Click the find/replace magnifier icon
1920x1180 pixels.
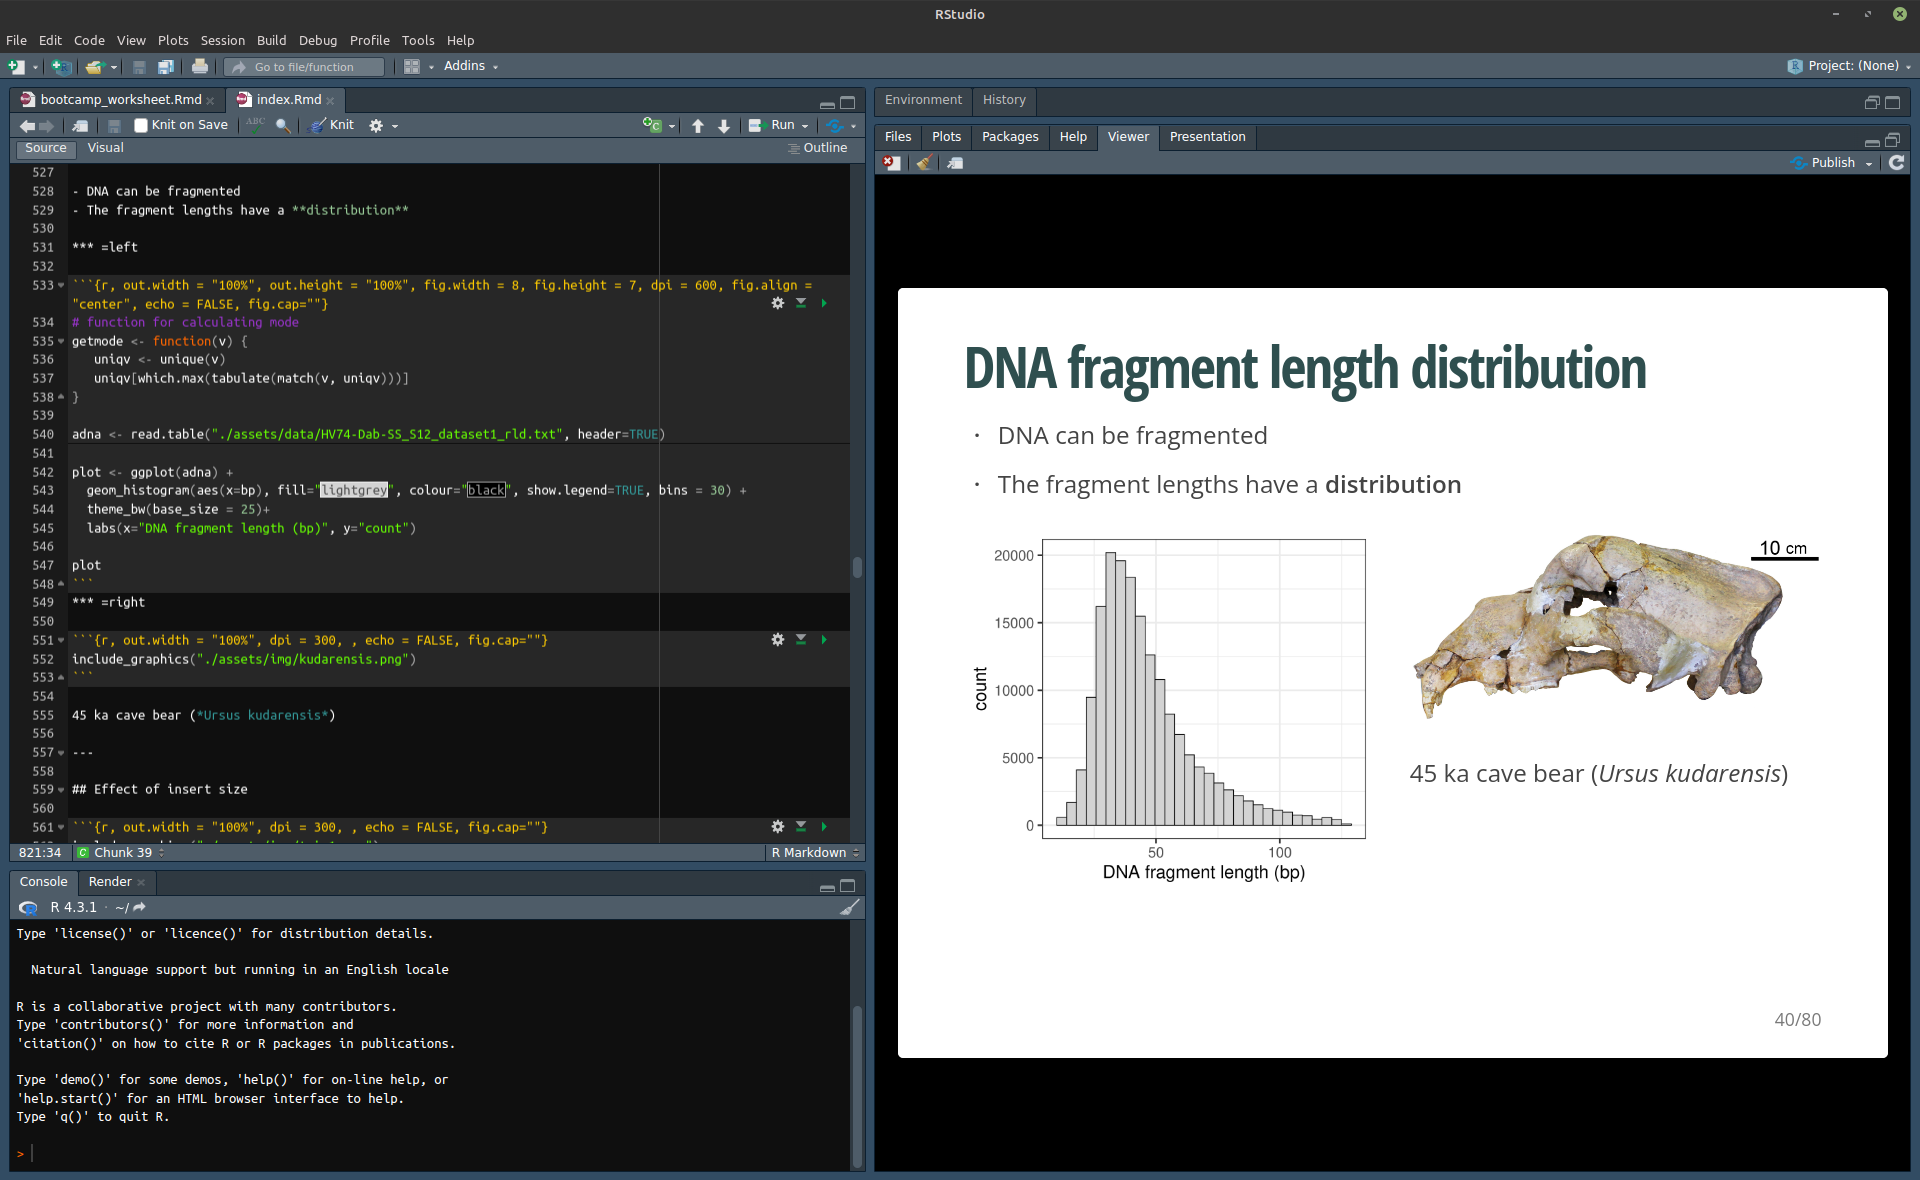coord(283,125)
